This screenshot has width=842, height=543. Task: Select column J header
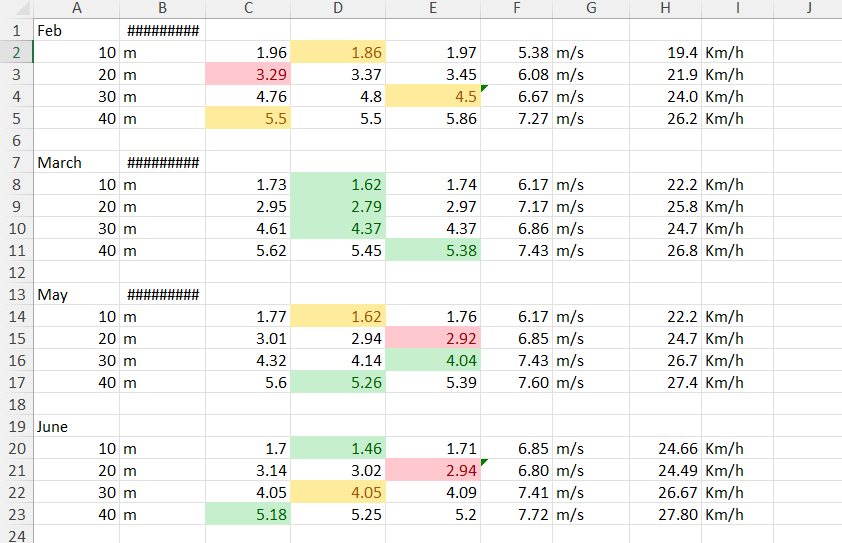[808, 8]
